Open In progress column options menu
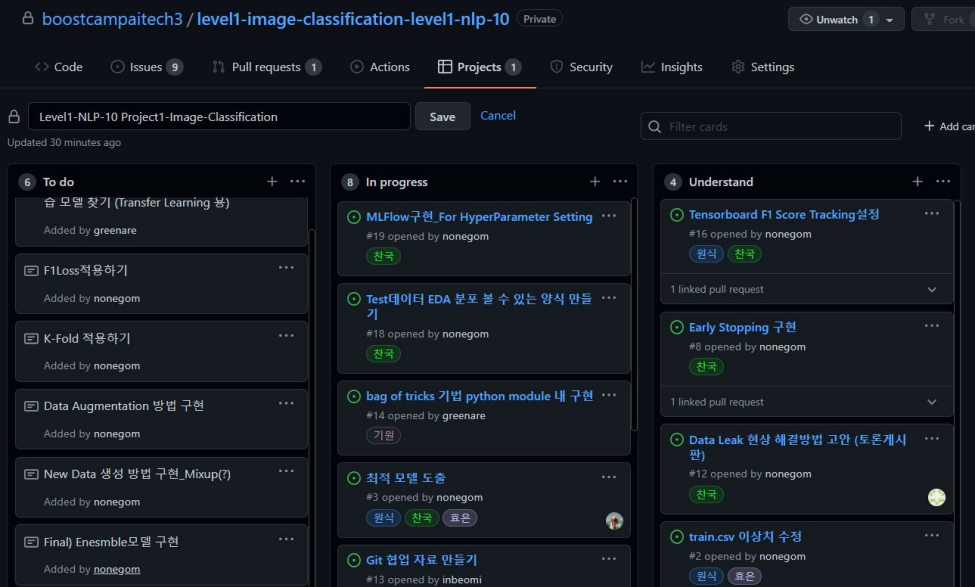Viewport: 975px width, 587px height. click(x=620, y=182)
